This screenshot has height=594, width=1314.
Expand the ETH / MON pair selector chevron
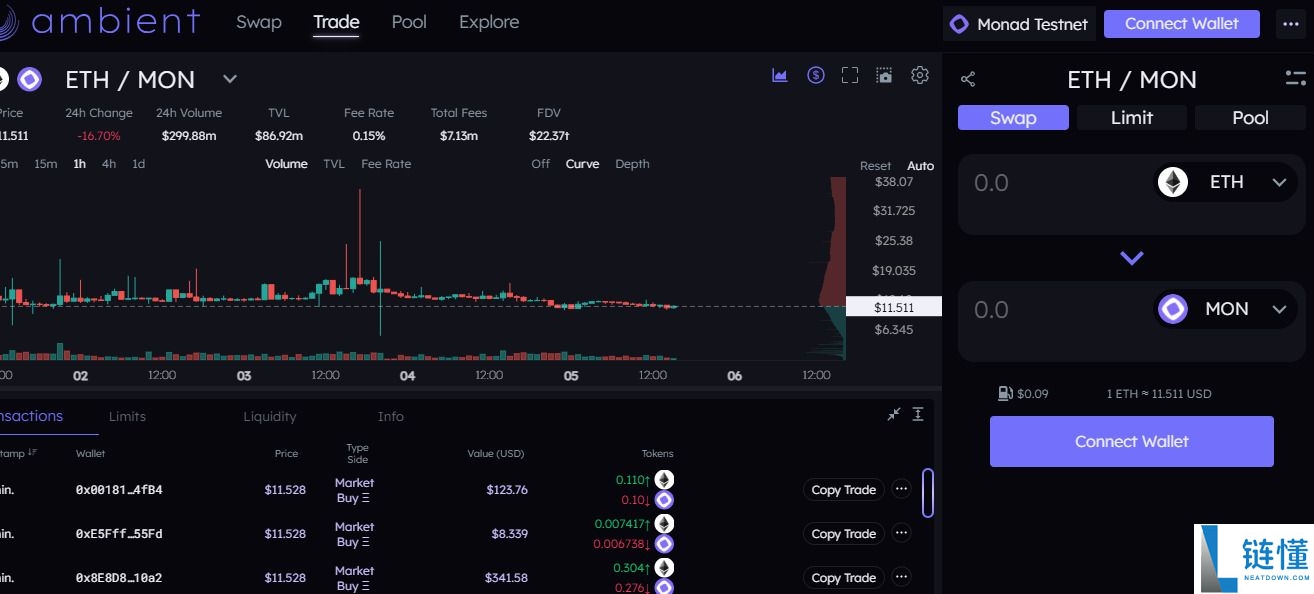pos(229,79)
